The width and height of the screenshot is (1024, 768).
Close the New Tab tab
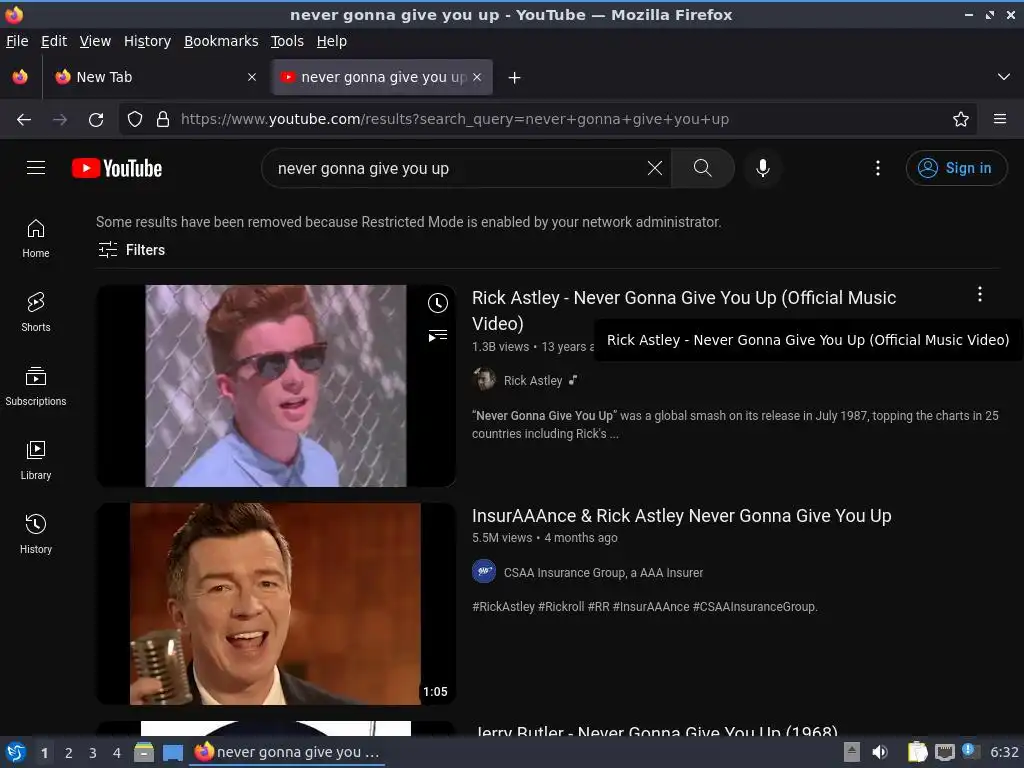(x=252, y=77)
